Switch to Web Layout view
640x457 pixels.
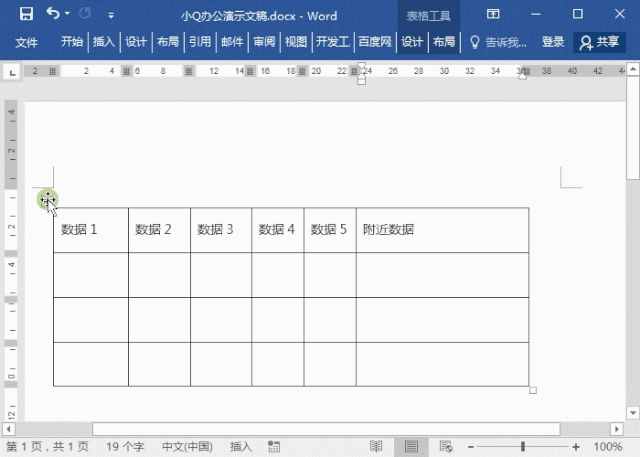tap(446, 446)
